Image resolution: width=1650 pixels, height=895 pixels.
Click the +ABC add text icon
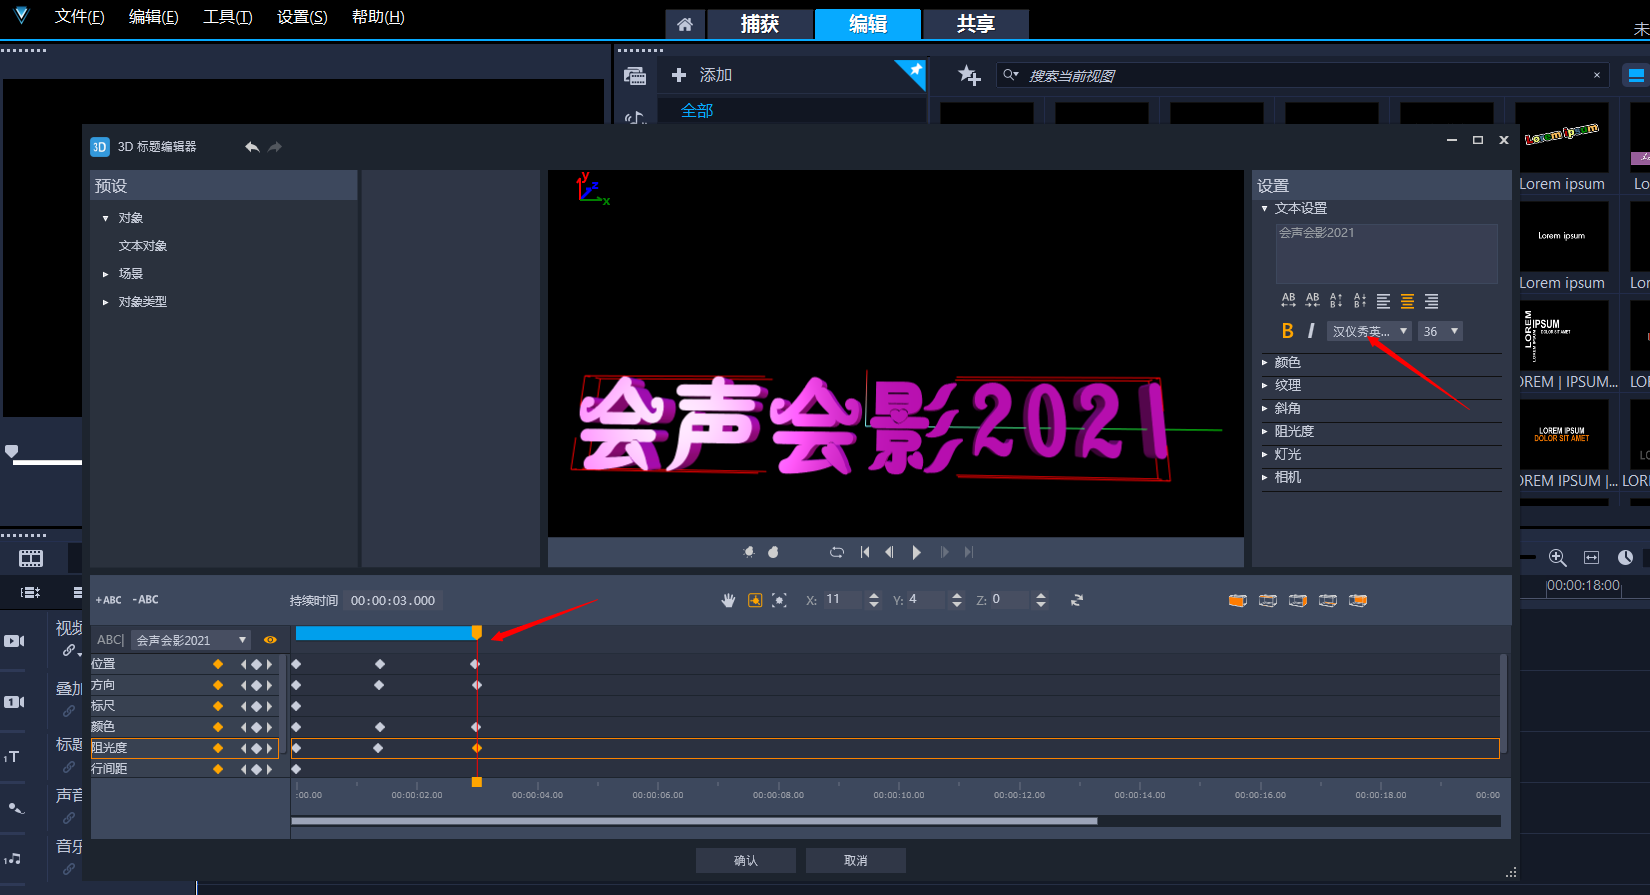(108, 600)
